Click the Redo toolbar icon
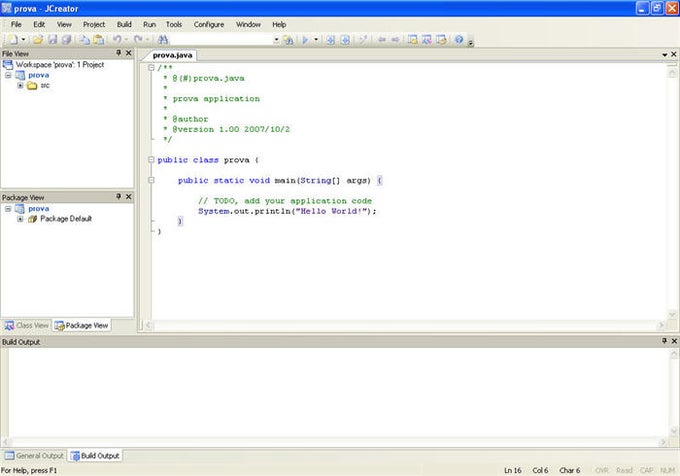Viewport: 680px width, 476px height. (x=138, y=40)
